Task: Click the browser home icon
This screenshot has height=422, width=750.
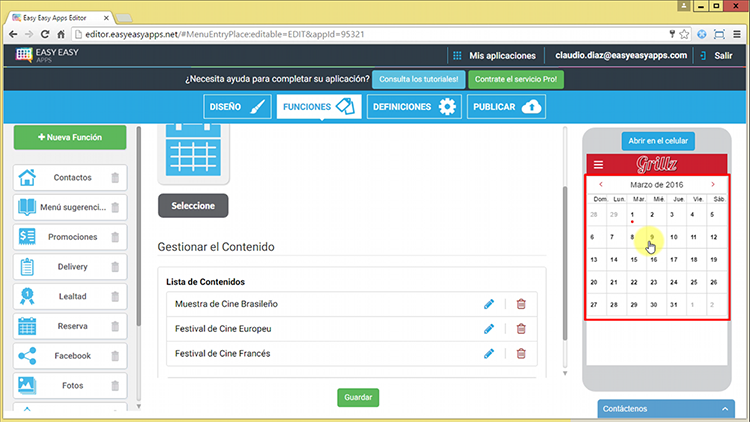Action: [61, 34]
